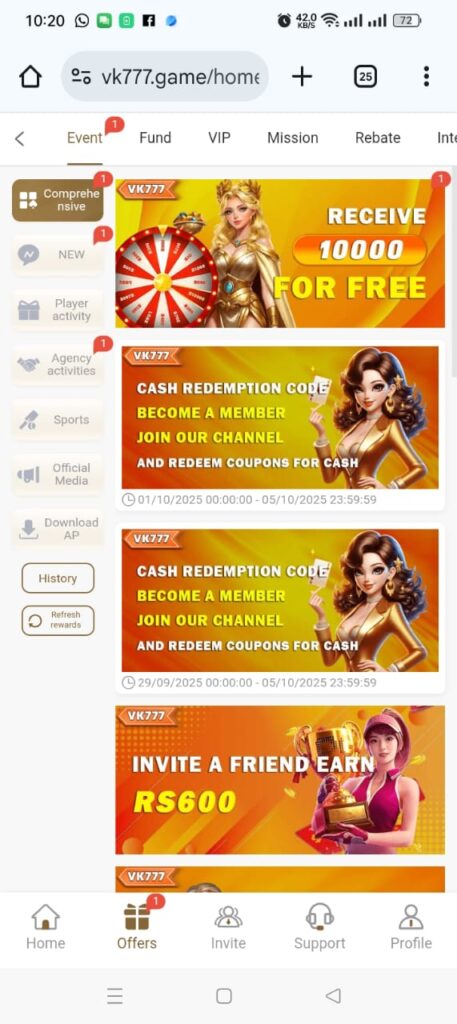
Task: Open the Receive 10000 For Free banner
Action: pyautogui.click(x=280, y=253)
